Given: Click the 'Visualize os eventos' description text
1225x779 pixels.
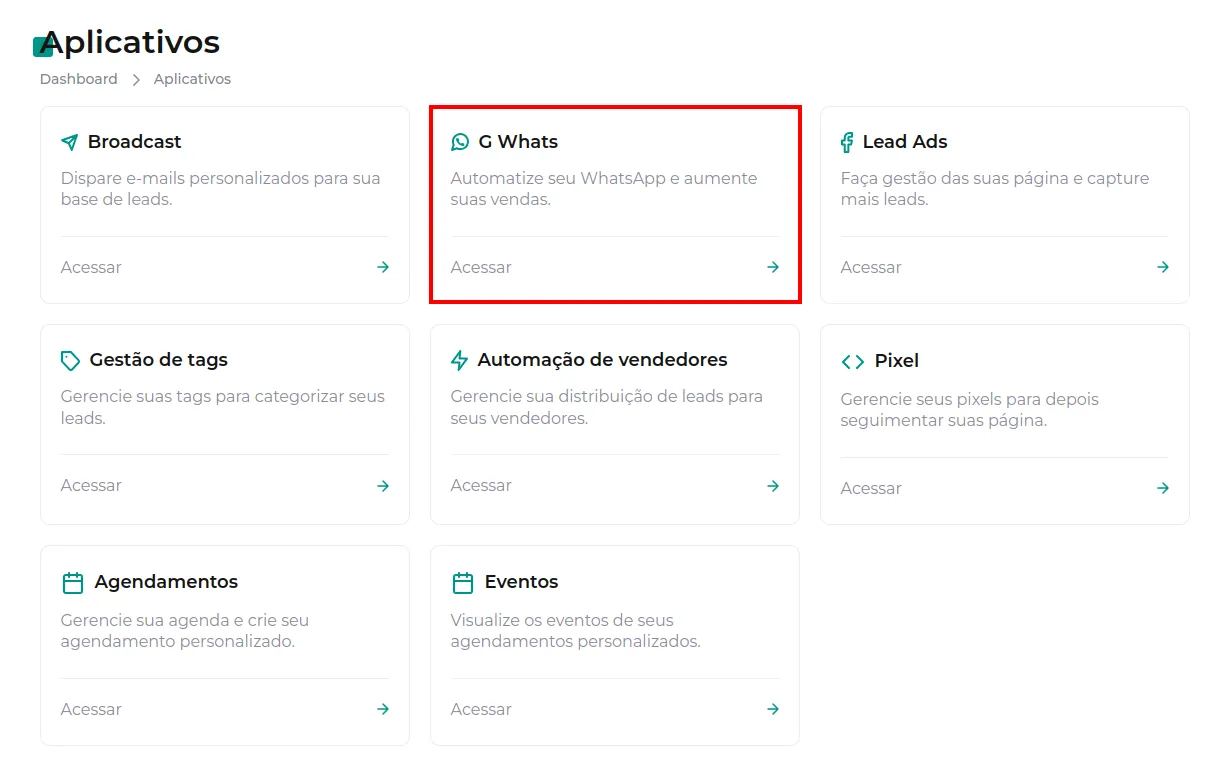Looking at the screenshot, I should click(x=576, y=631).
